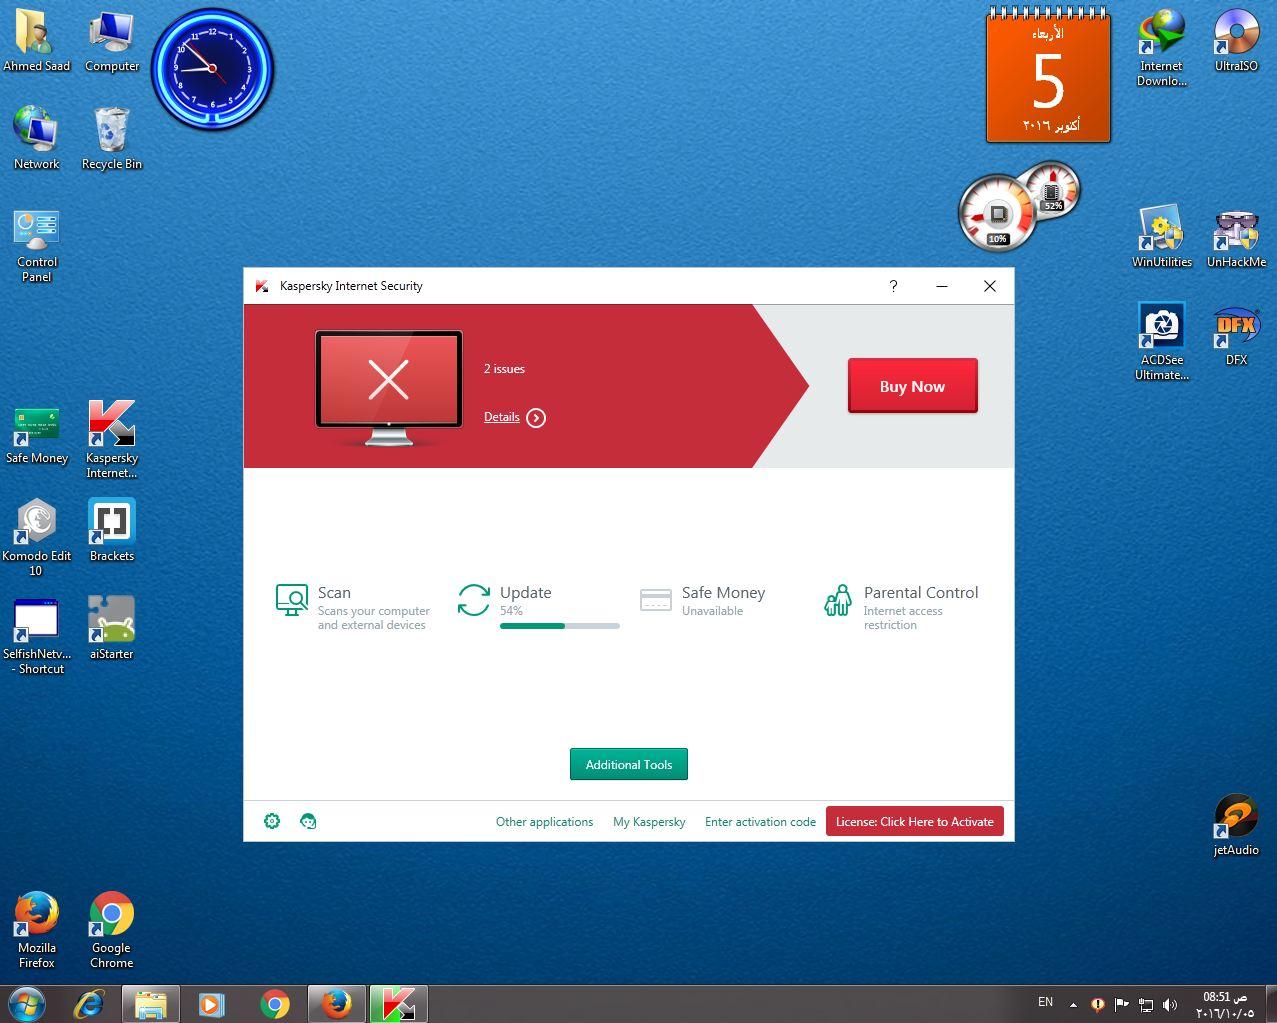
Task: Open ACDSee Ultimate desktop shortcut
Action: [x=1161, y=342]
